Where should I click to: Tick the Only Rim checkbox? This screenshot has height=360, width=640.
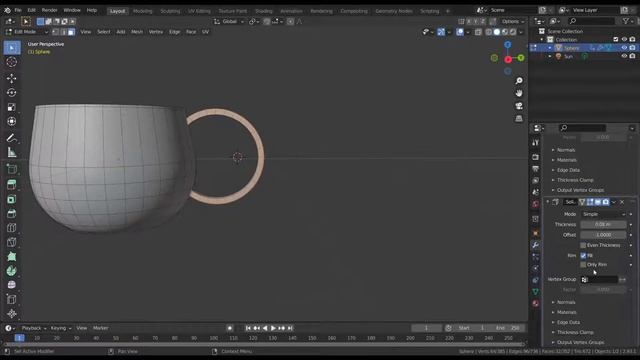[x=583, y=265]
